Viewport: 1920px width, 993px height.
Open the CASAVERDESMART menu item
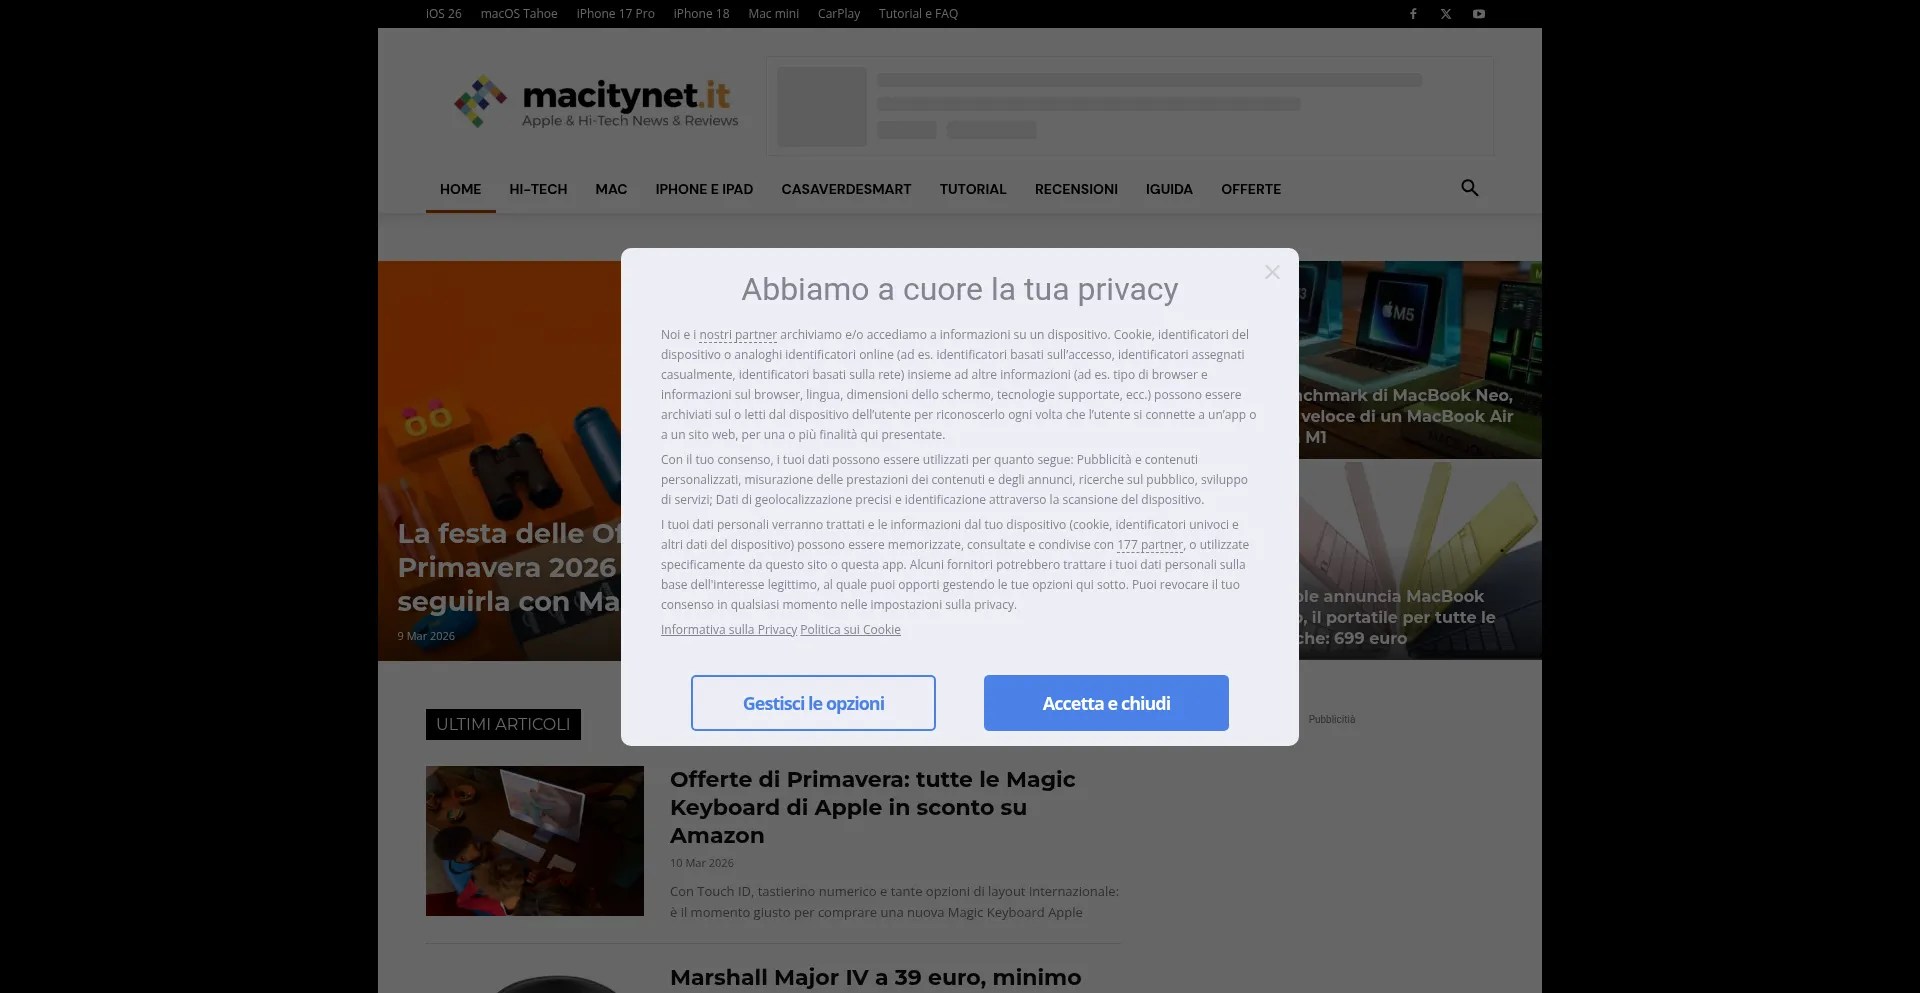(x=846, y=189)
